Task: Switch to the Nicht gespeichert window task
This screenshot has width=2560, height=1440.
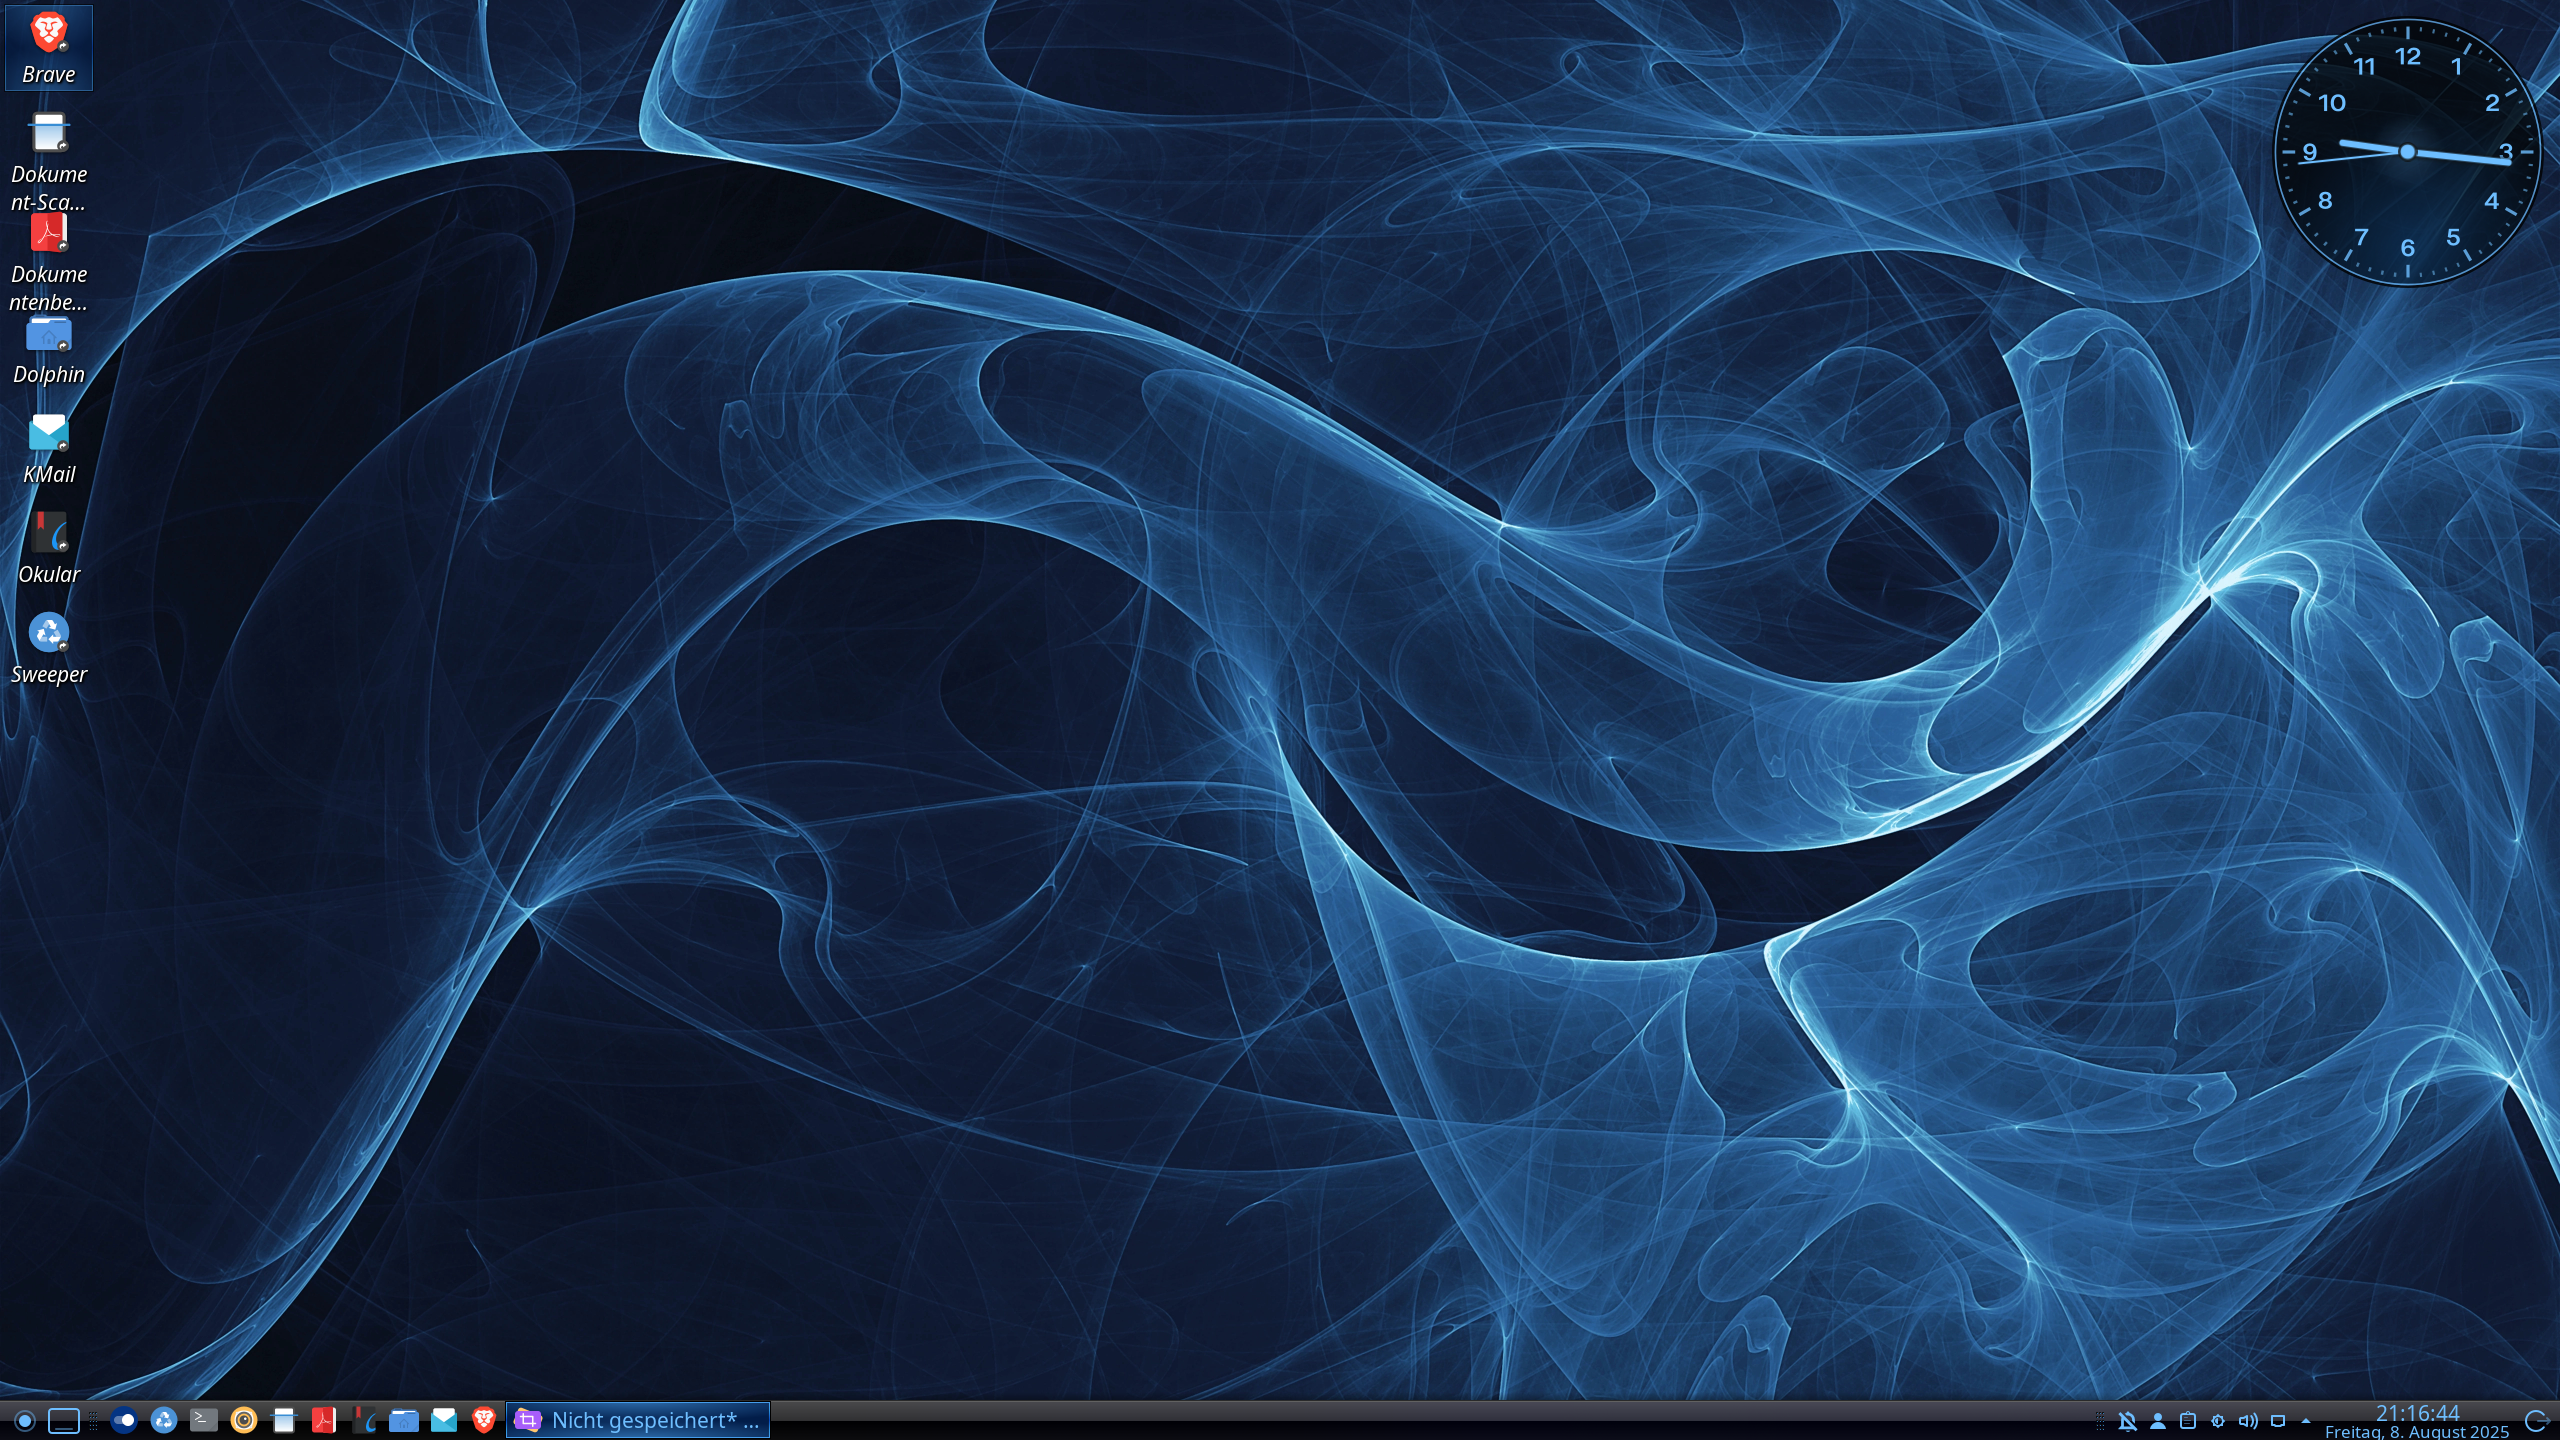Action: 638,1420
